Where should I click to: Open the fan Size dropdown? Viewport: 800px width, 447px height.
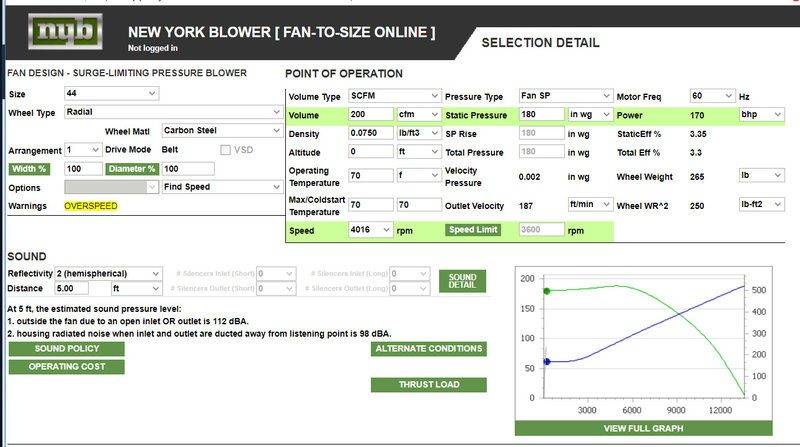[111, 93]
